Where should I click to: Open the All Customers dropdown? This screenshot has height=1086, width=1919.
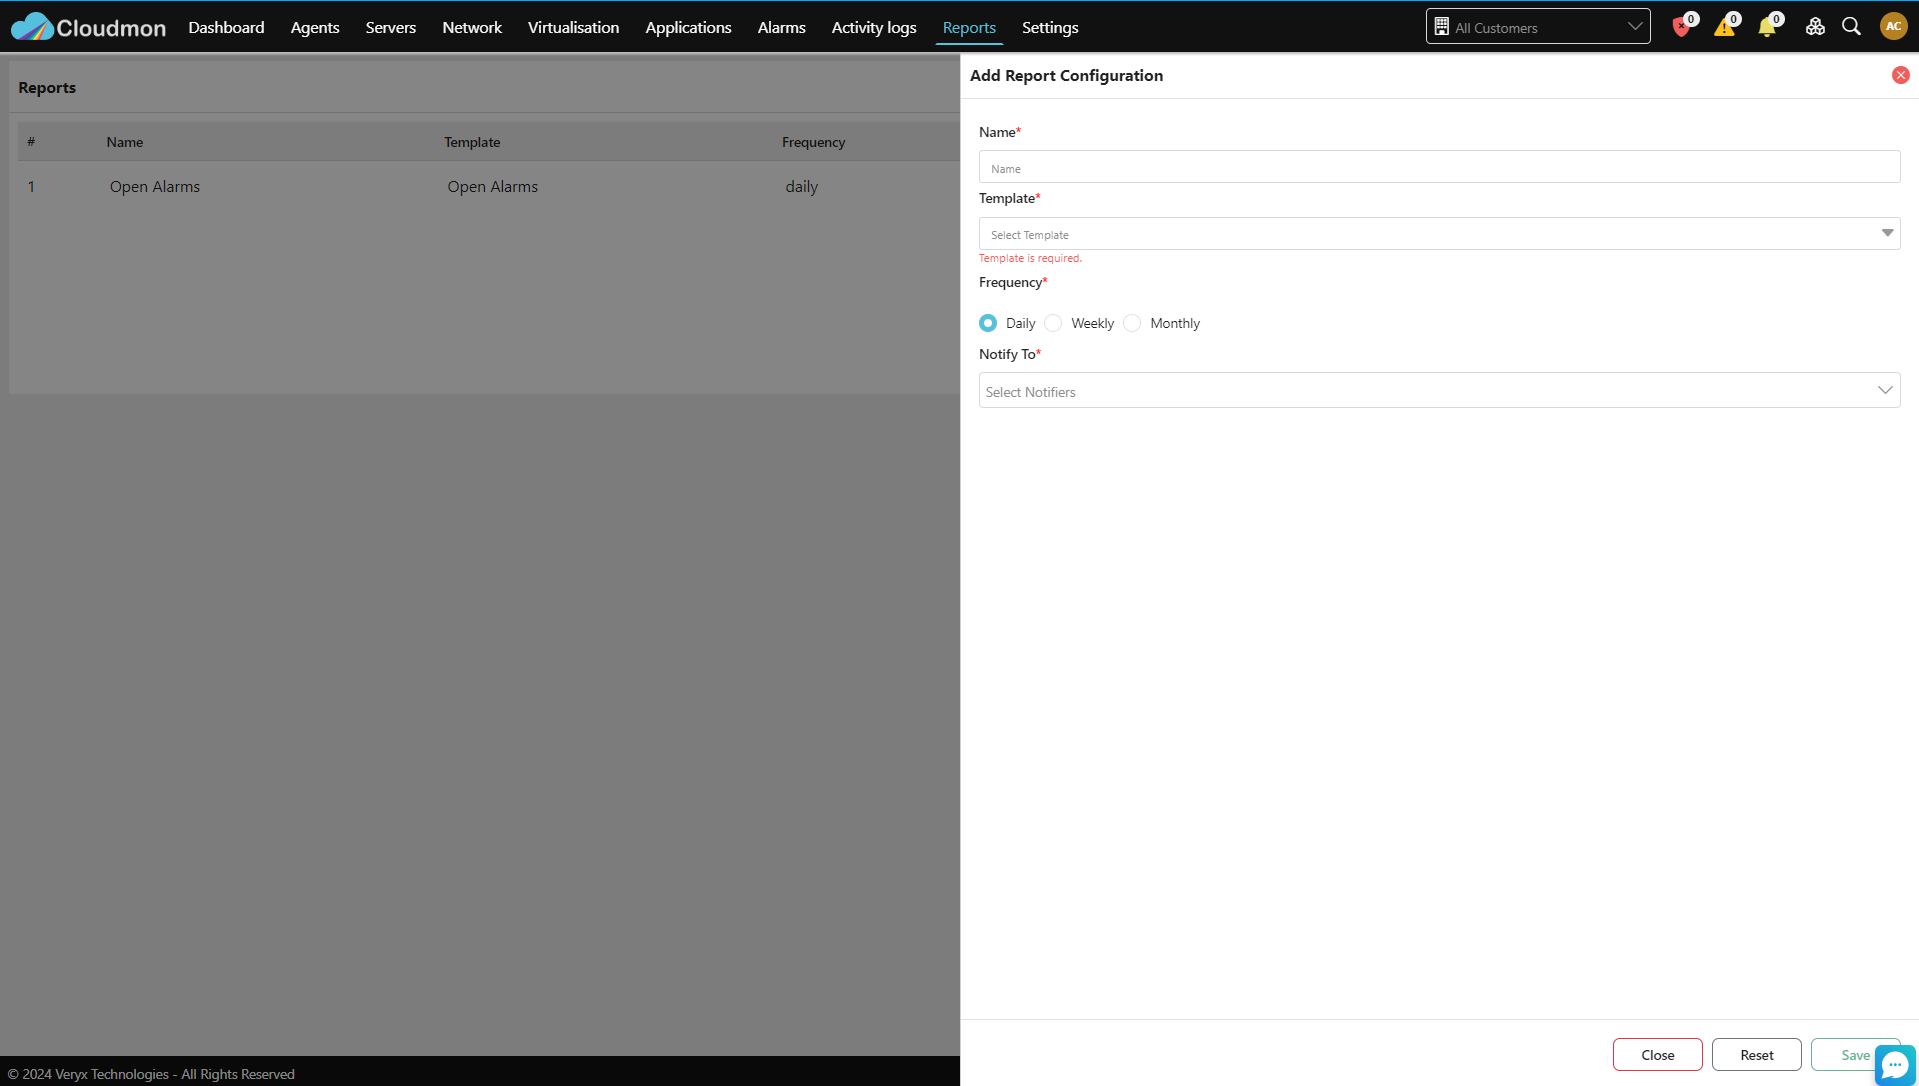(1537, 27)
